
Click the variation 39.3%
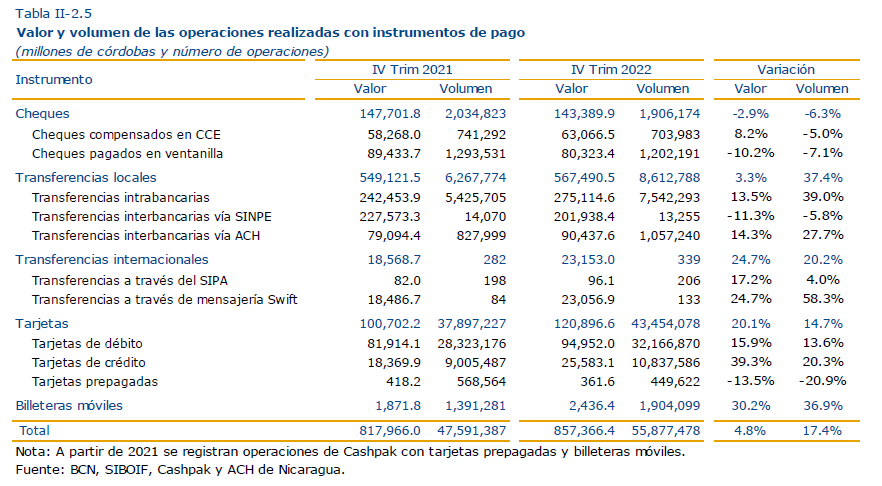tap(750, 362)
